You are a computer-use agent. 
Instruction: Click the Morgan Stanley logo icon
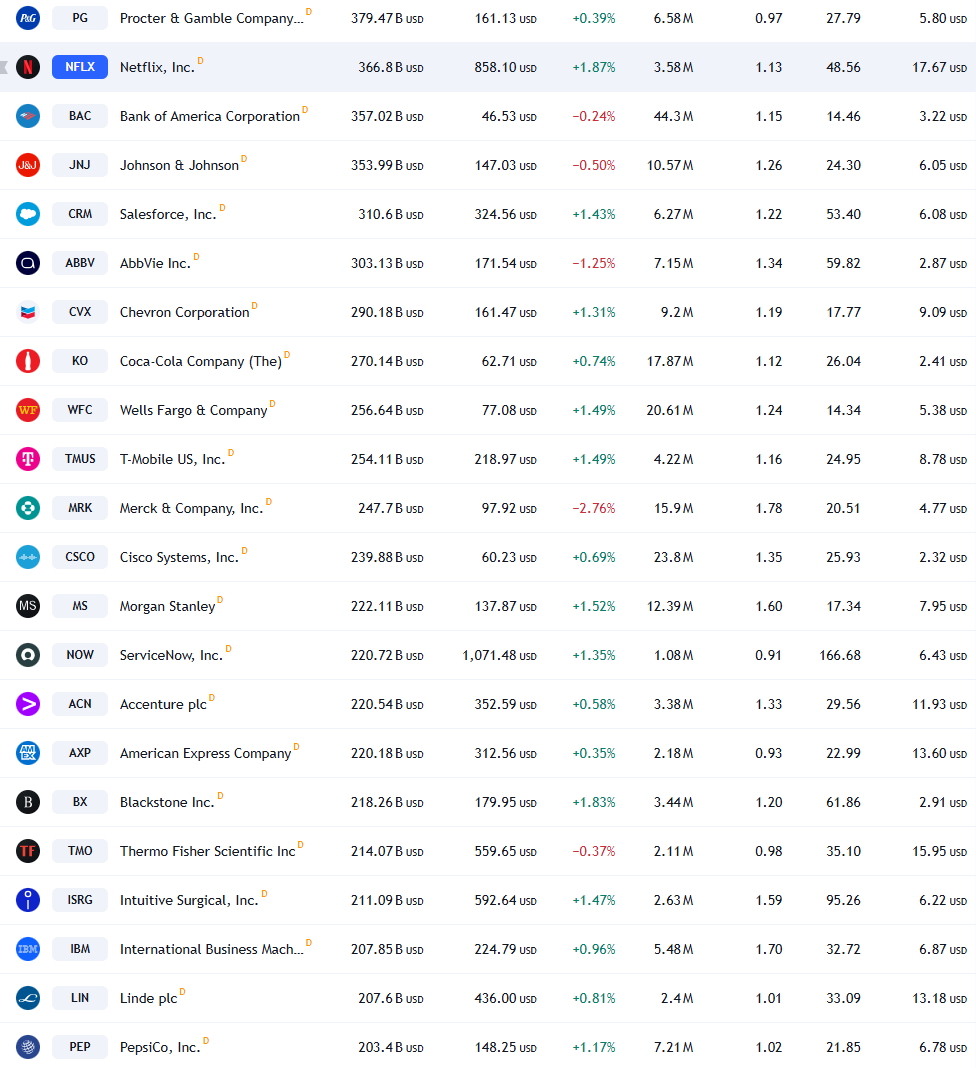[28, 606]
